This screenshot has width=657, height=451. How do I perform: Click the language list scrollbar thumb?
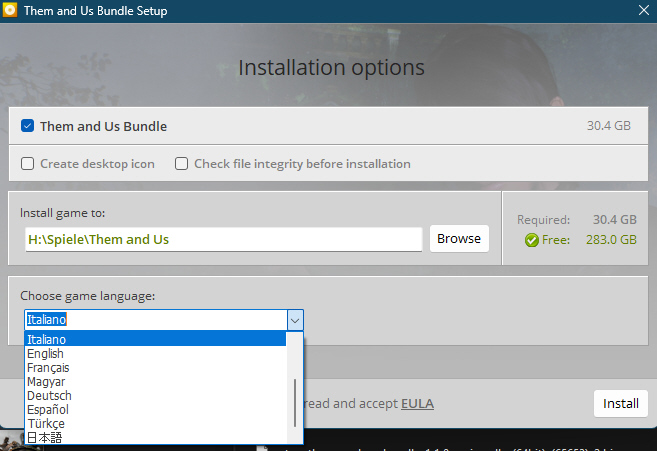coord(295,403)
